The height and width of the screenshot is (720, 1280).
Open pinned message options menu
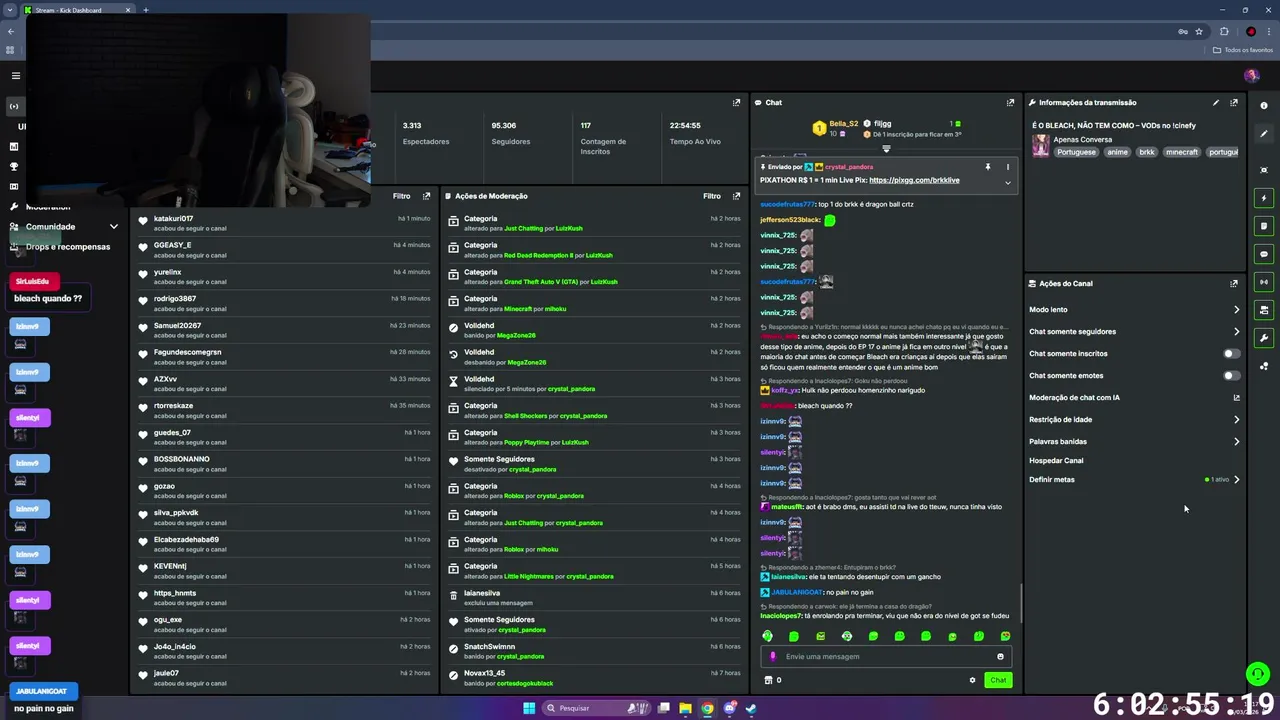coord(1008,167)
